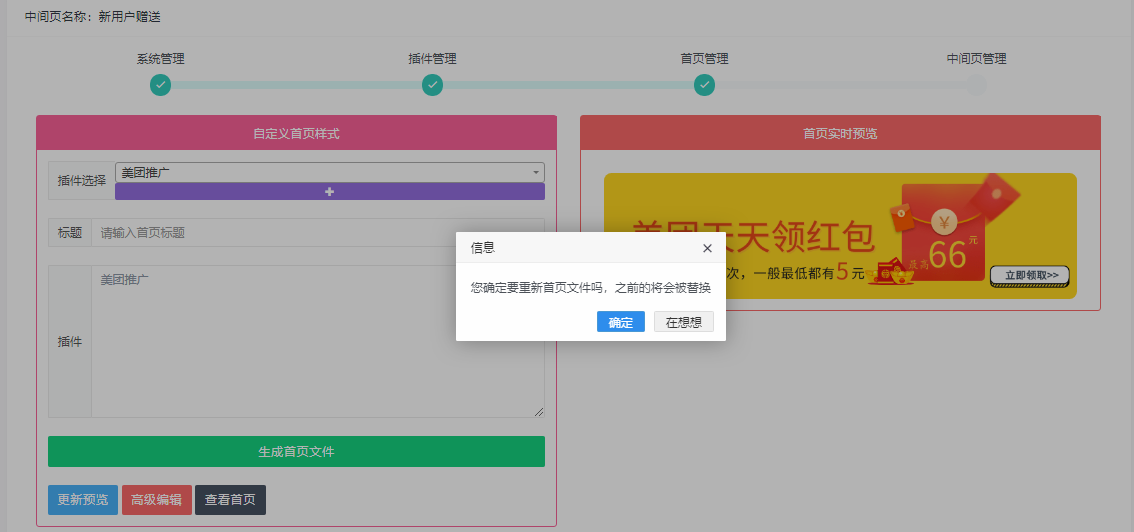Click the 中间页名称：新用户赠送 text

click(x=93, y=17)
